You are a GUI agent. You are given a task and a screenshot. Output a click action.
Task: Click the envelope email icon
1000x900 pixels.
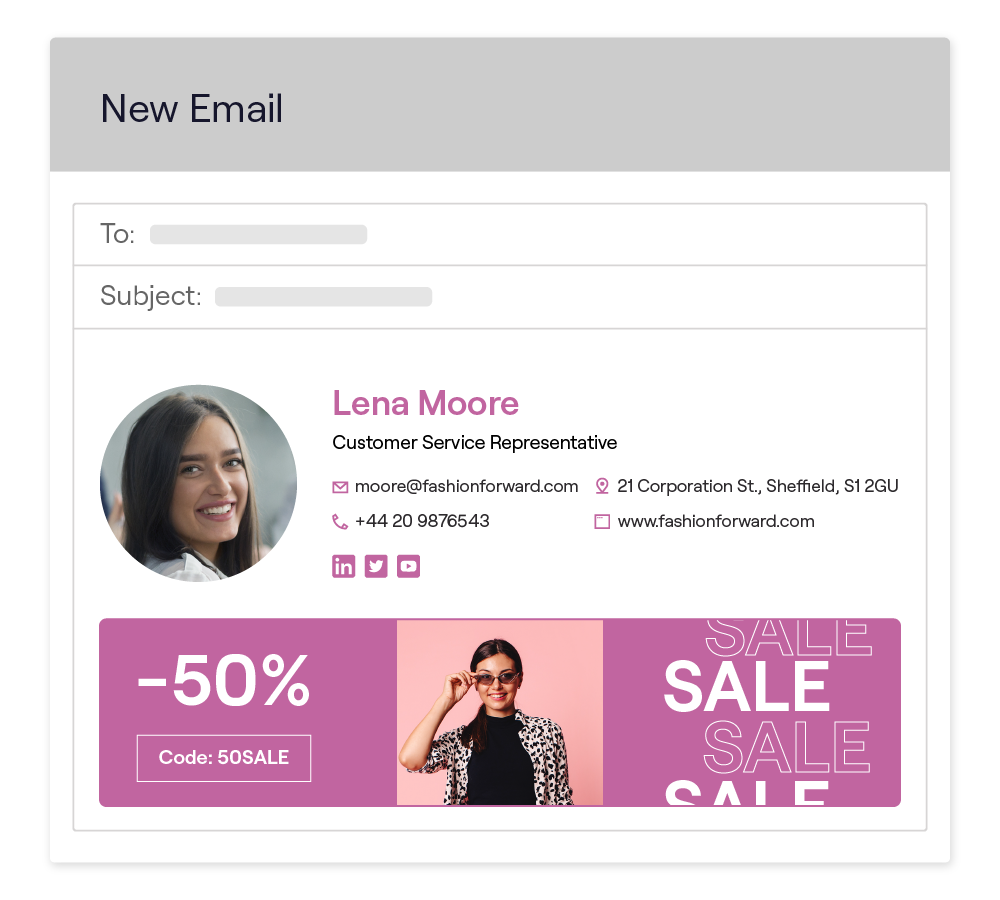click(340, 487)
